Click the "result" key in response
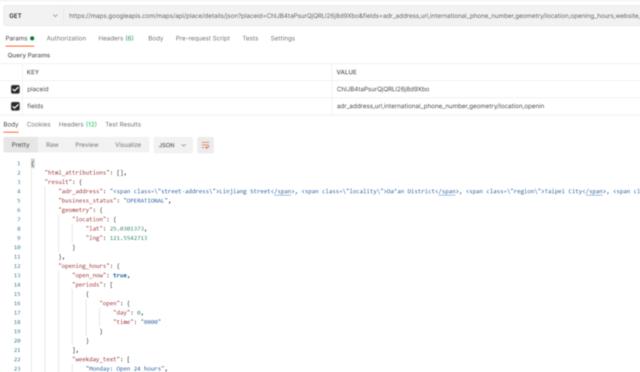This screenshot has height=372, width=640. pos(58,182)
